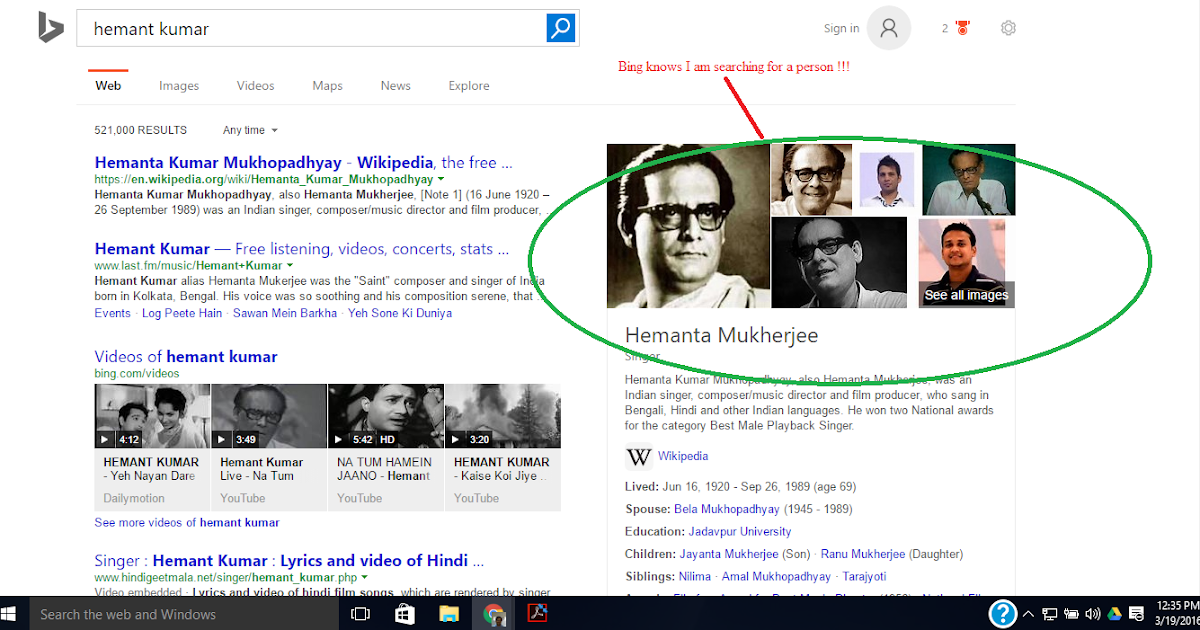The width and height of the screenshot is (1200, 630).
Task: Click the Task View taskbar button
Action: click(359, 613)
